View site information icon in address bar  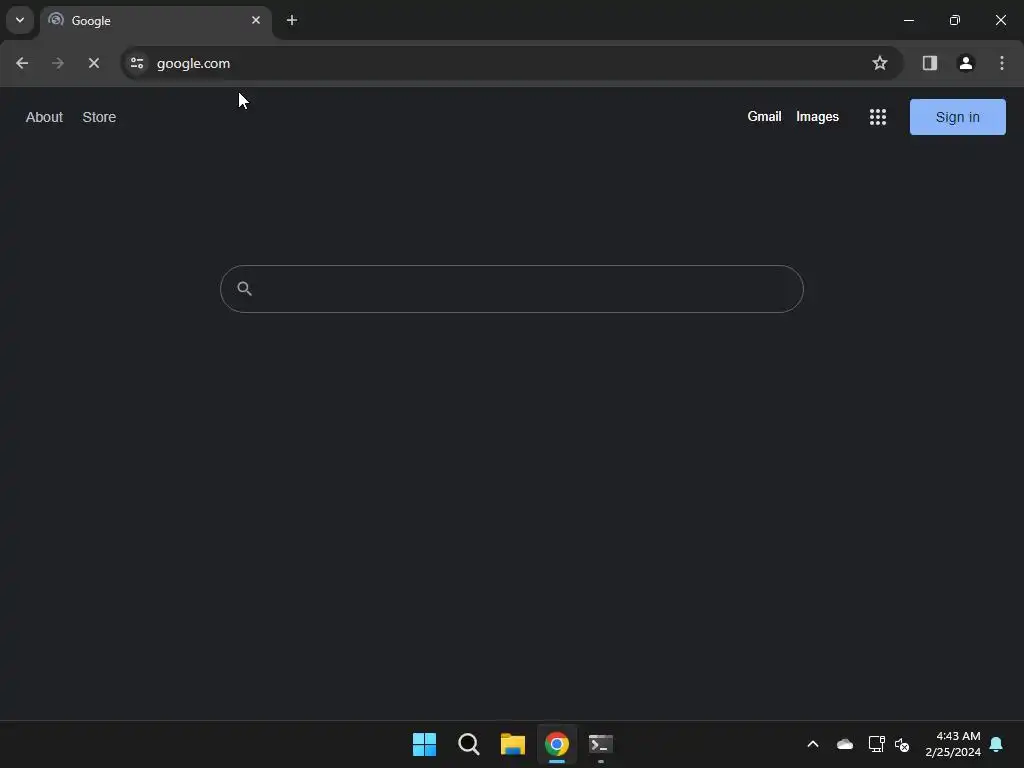(x=137, y=63)
